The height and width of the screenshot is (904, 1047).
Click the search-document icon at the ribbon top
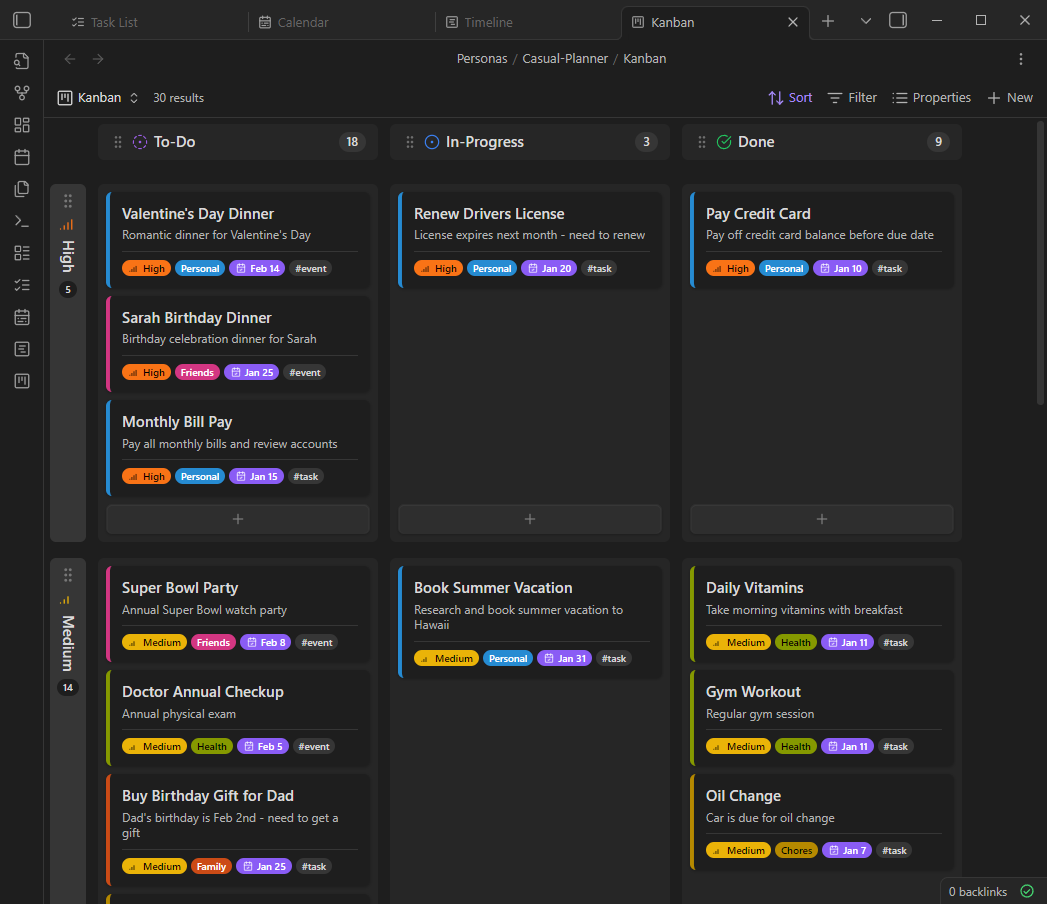click(21, 61)
